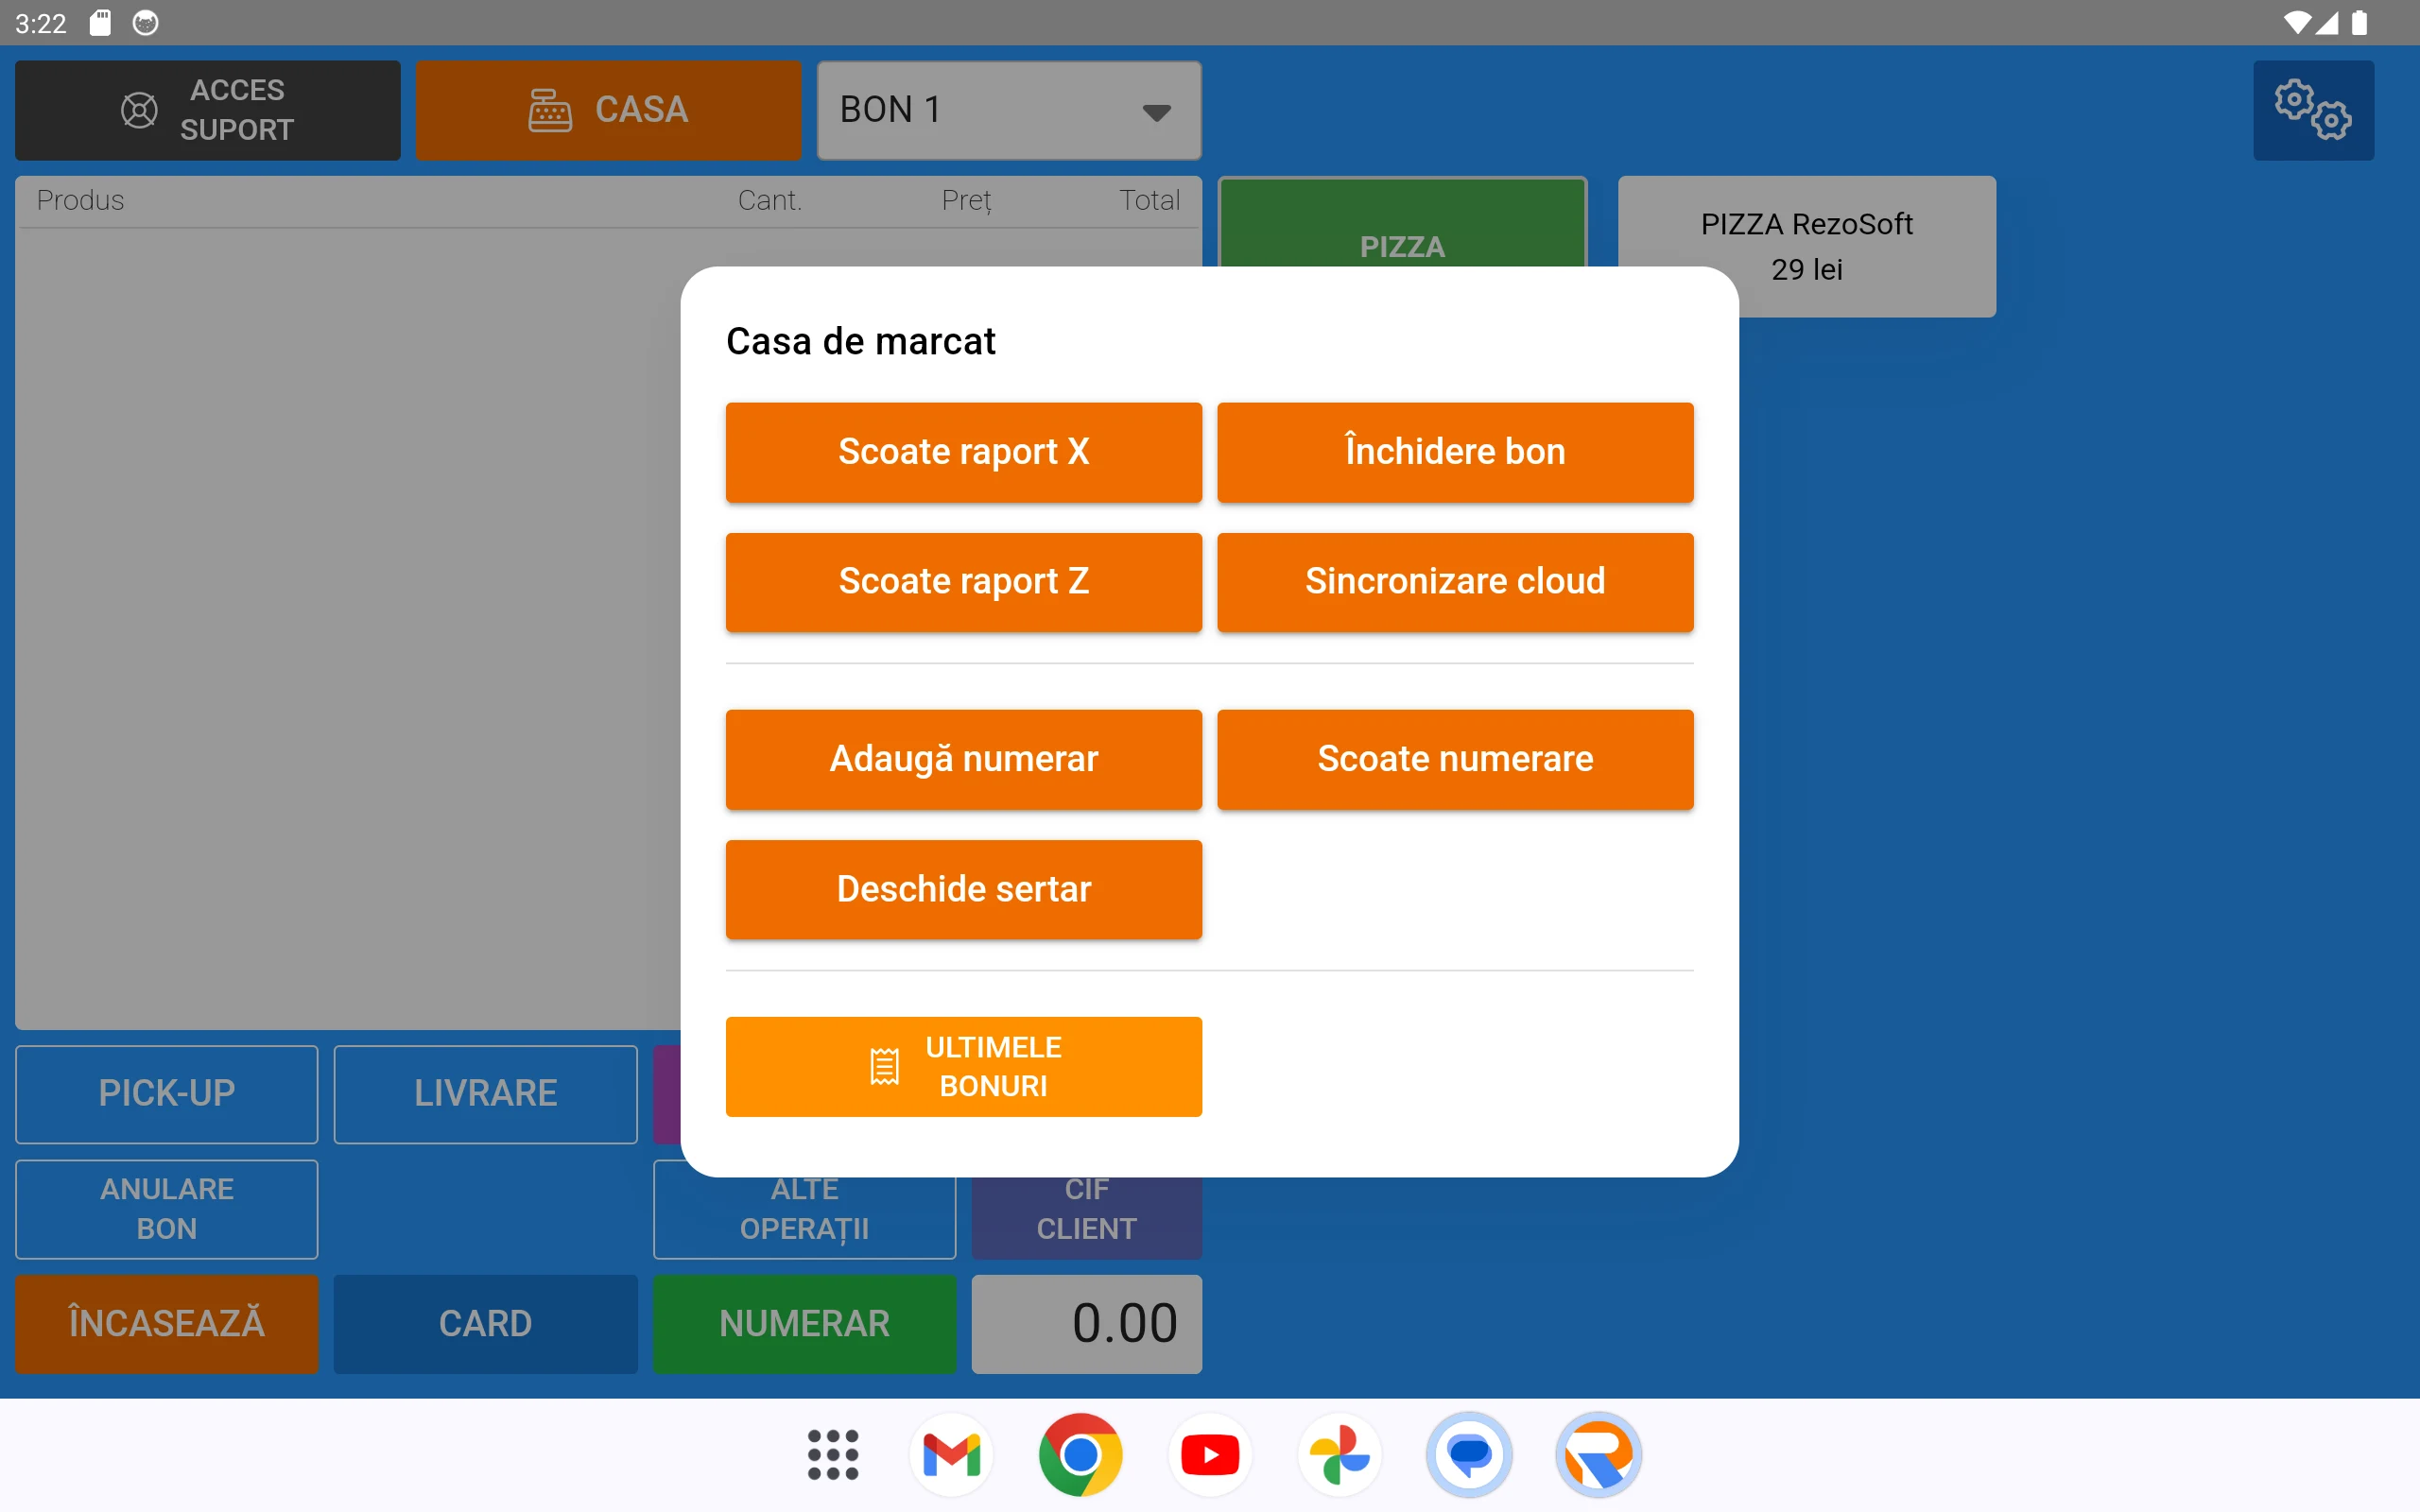This screenshot has height=1512, width=2420.
Task: Open the settings gears icon
Action: 2312,110
